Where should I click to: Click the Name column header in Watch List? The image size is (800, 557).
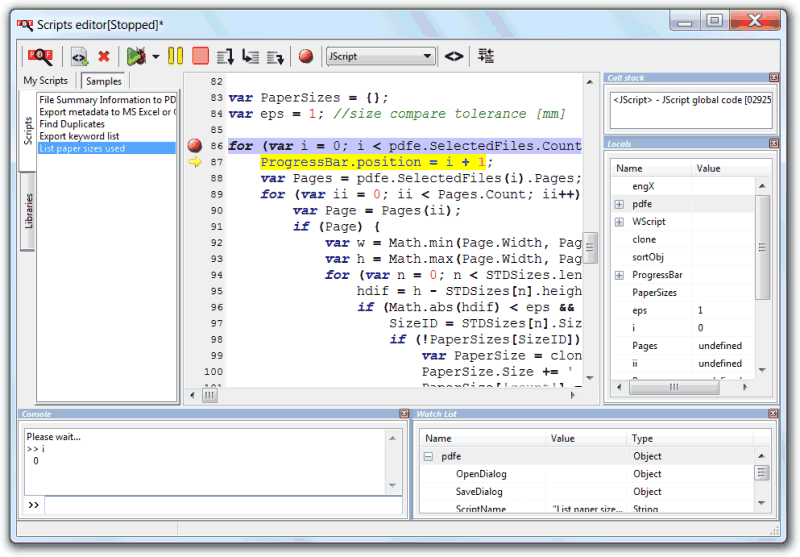(483, 438)
